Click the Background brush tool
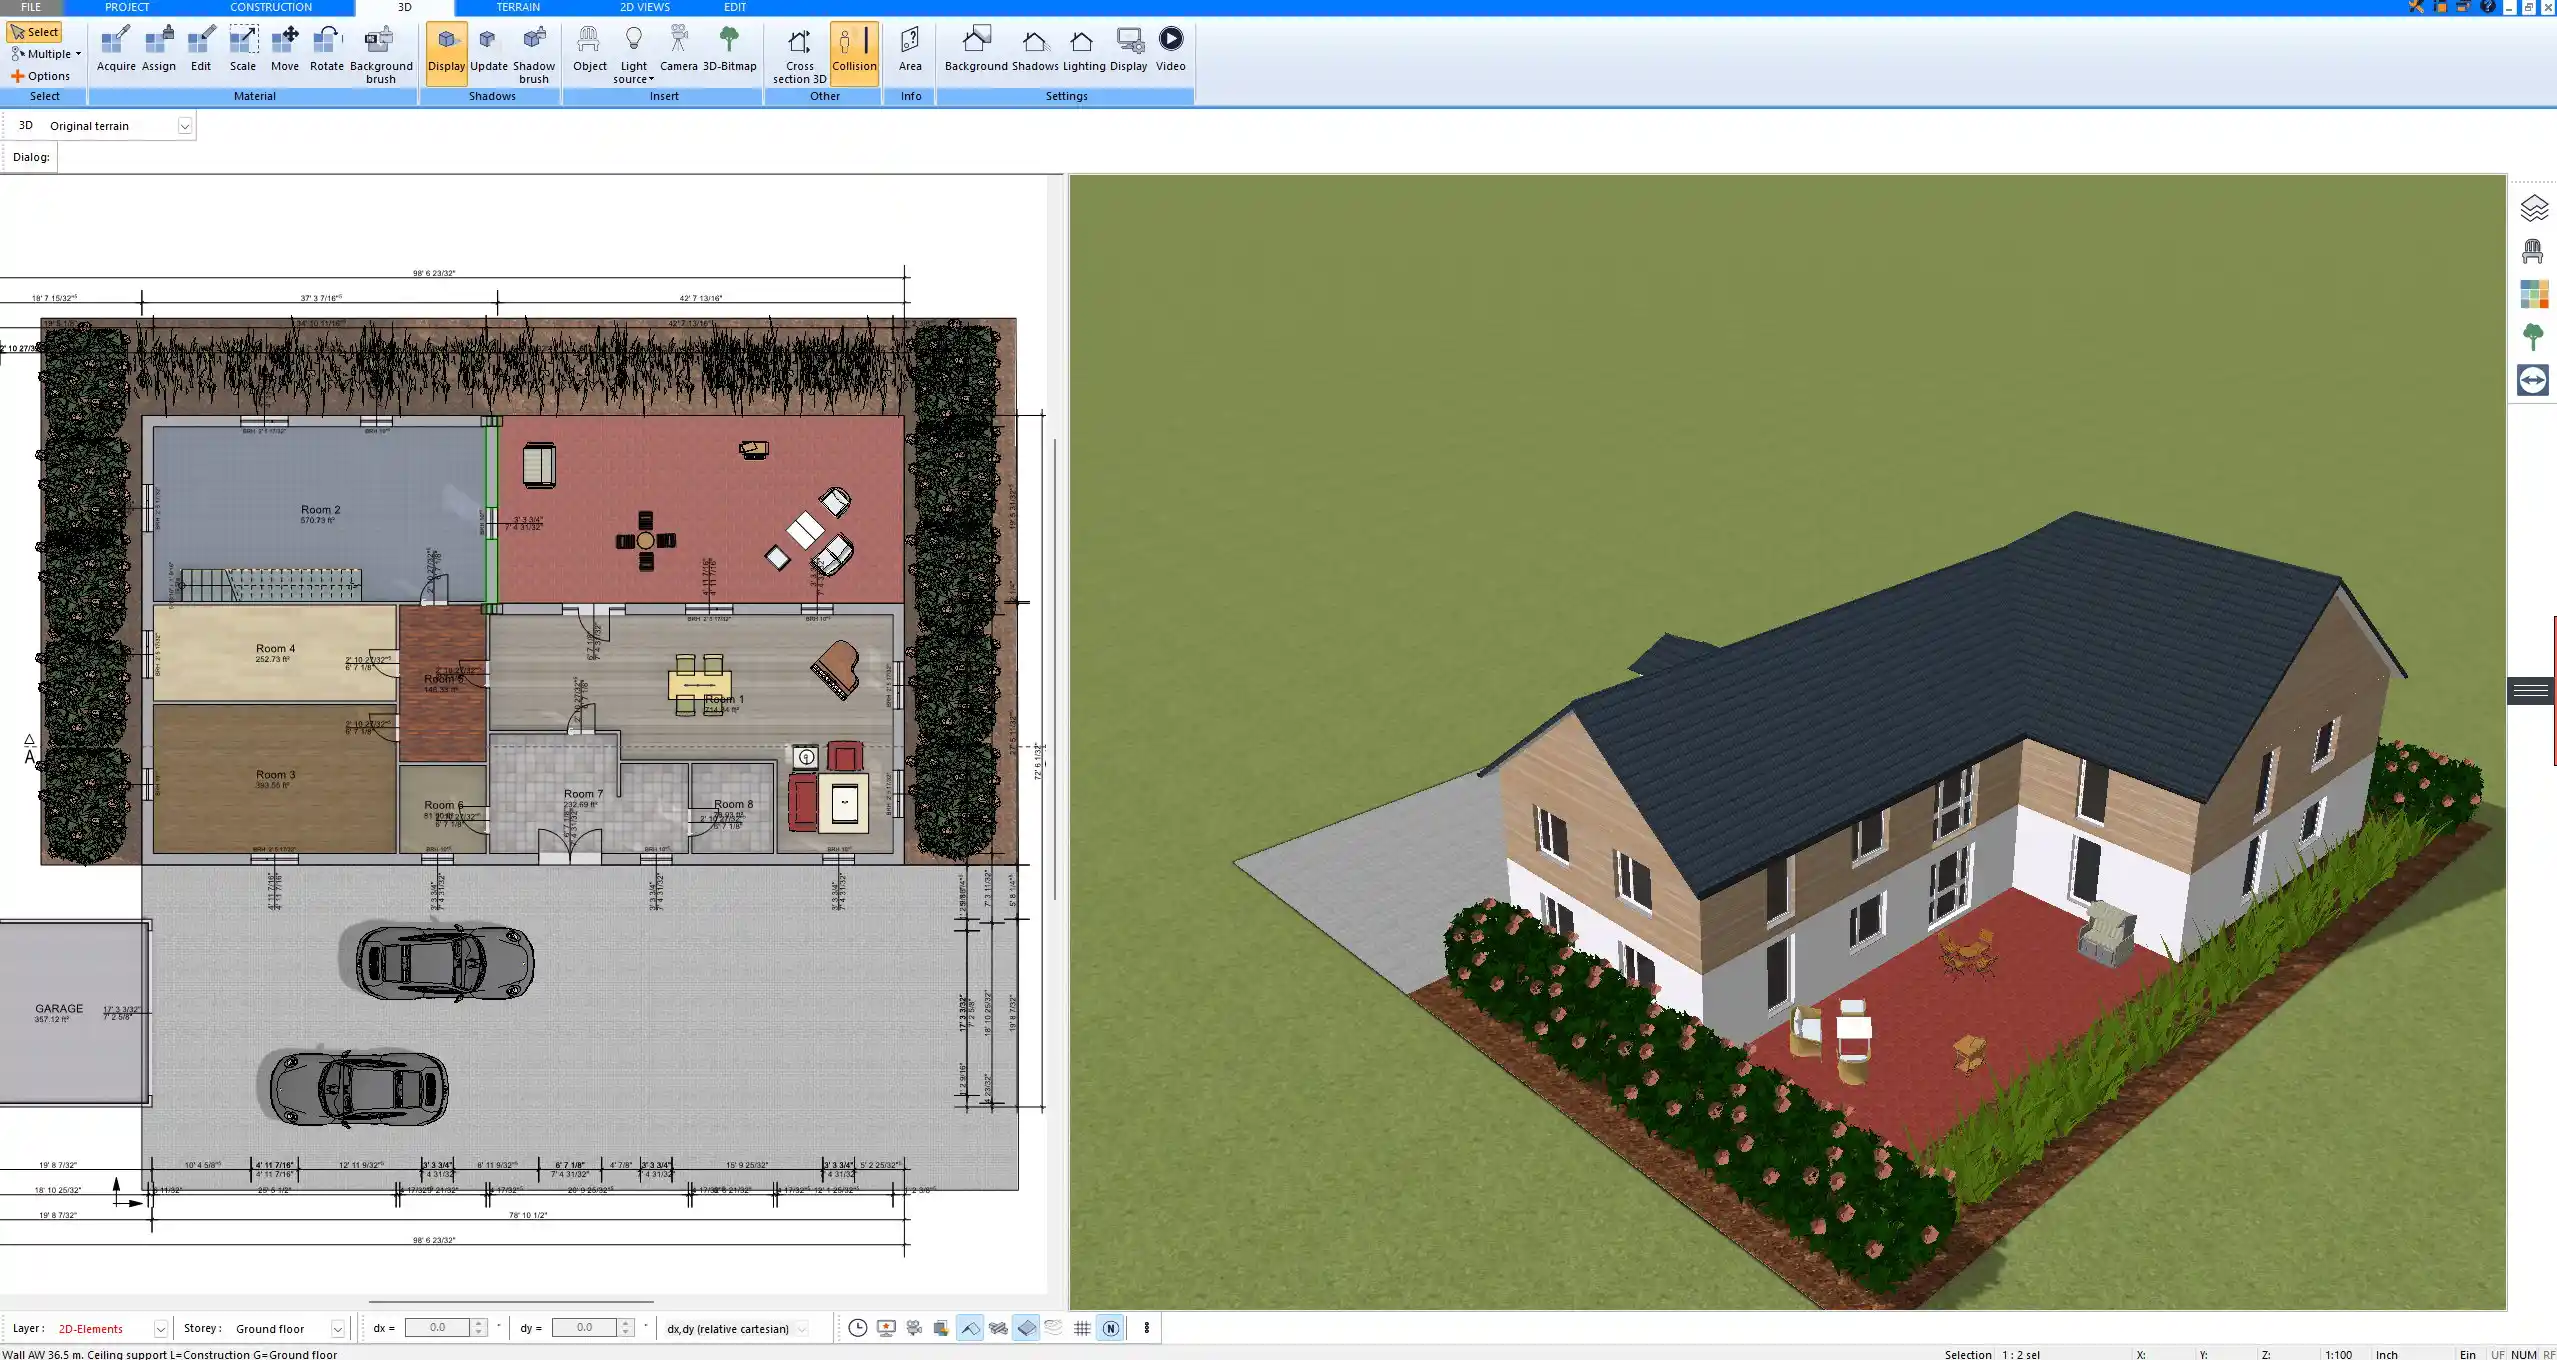Image resolution: width=2557 pixels, height=1360 pixels. coord(380,52)
